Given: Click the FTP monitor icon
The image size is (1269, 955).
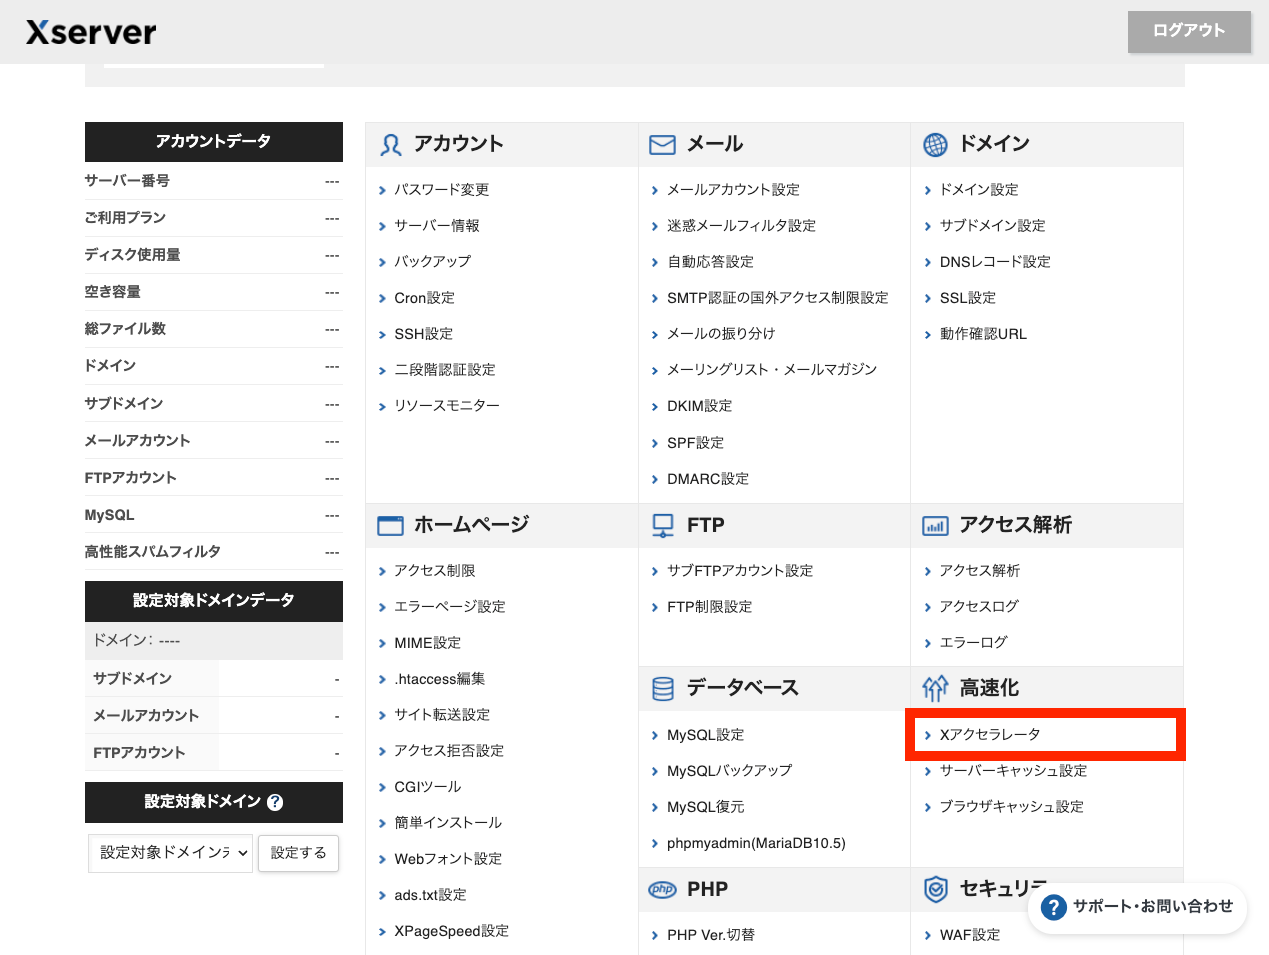Looking at the screenshot, I should tap(662, 525).
